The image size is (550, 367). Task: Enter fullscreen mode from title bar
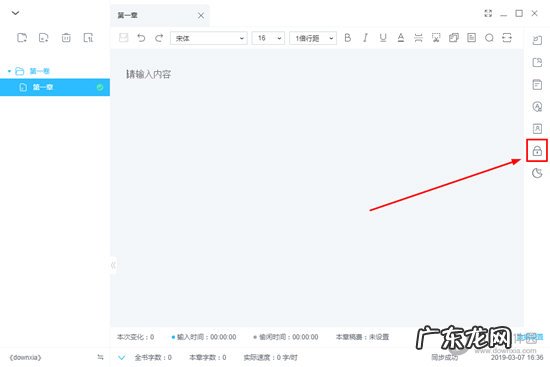(x=488, y=13)
